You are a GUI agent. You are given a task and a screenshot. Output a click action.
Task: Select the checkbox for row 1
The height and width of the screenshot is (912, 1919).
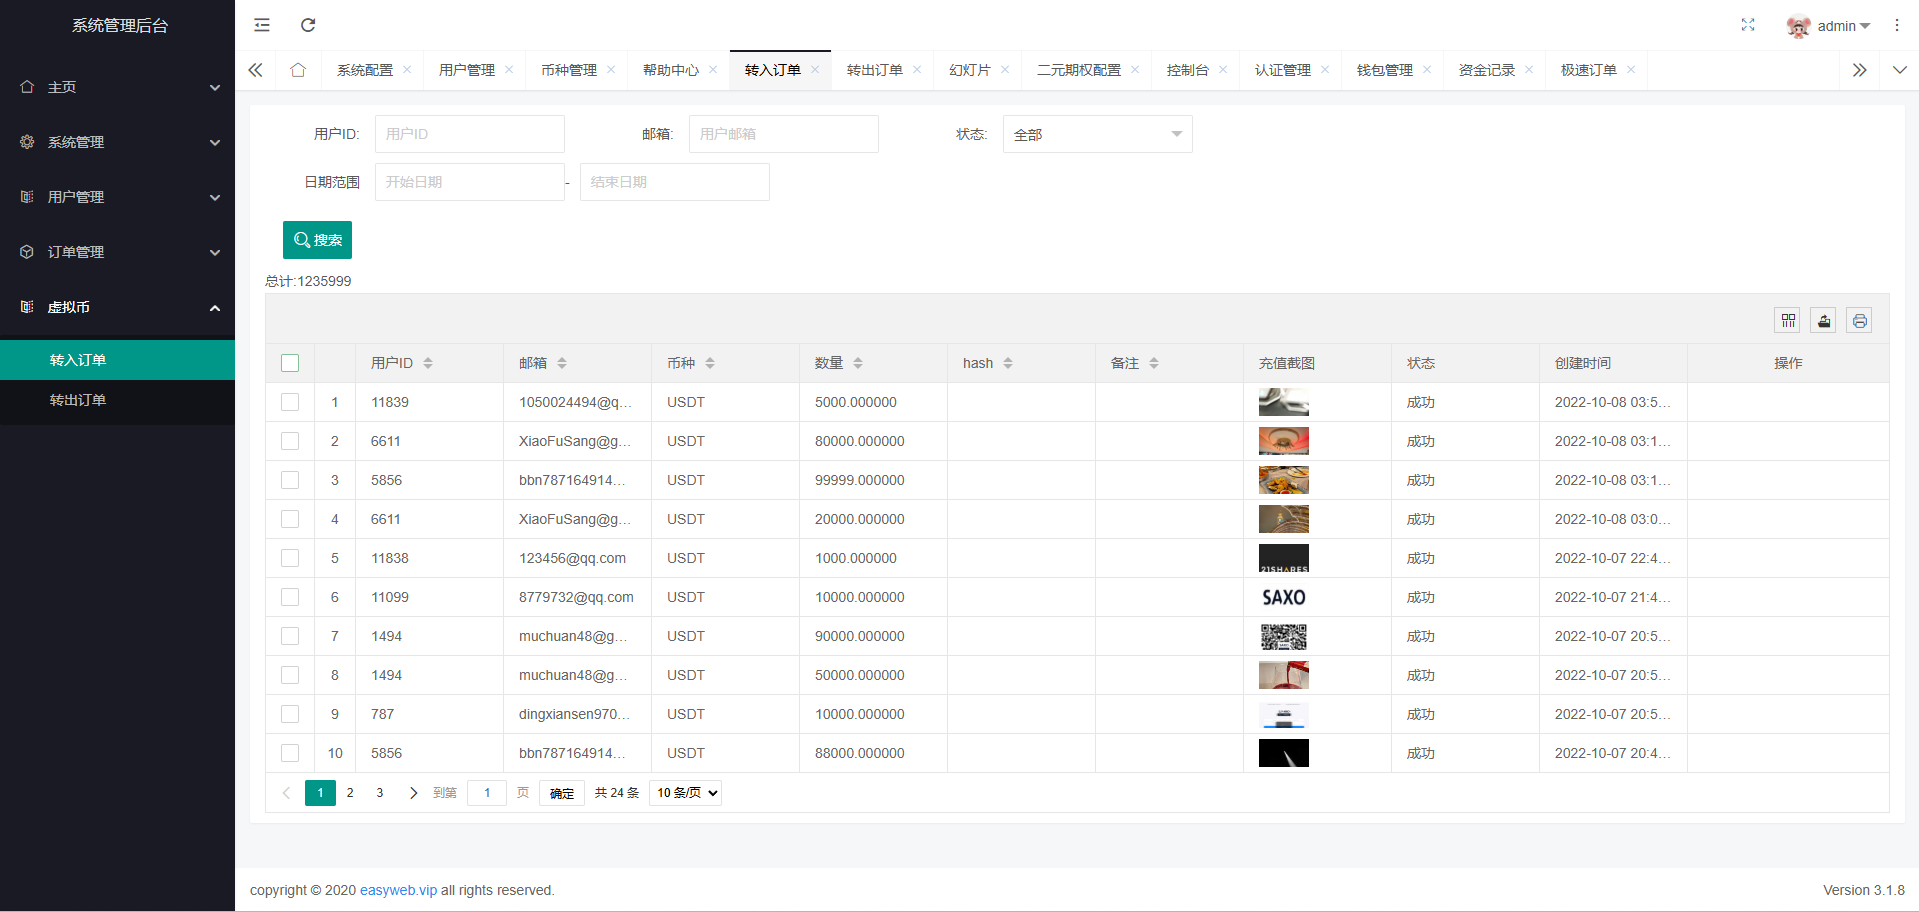tap(290, 402)
